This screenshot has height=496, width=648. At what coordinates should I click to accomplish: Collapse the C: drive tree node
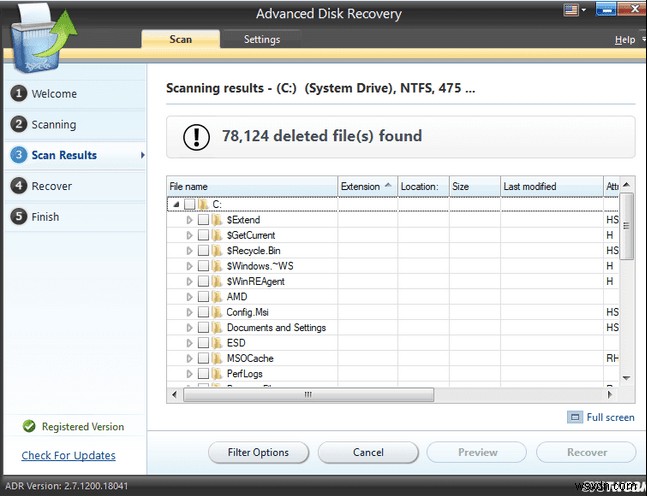click(176, 204)
